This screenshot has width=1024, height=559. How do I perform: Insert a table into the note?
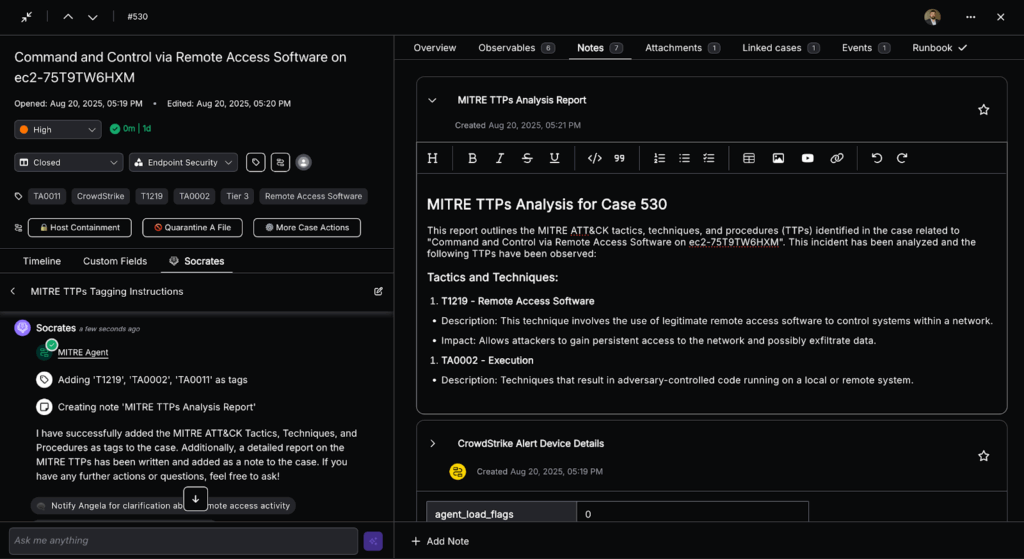click(x=749, y=158)
